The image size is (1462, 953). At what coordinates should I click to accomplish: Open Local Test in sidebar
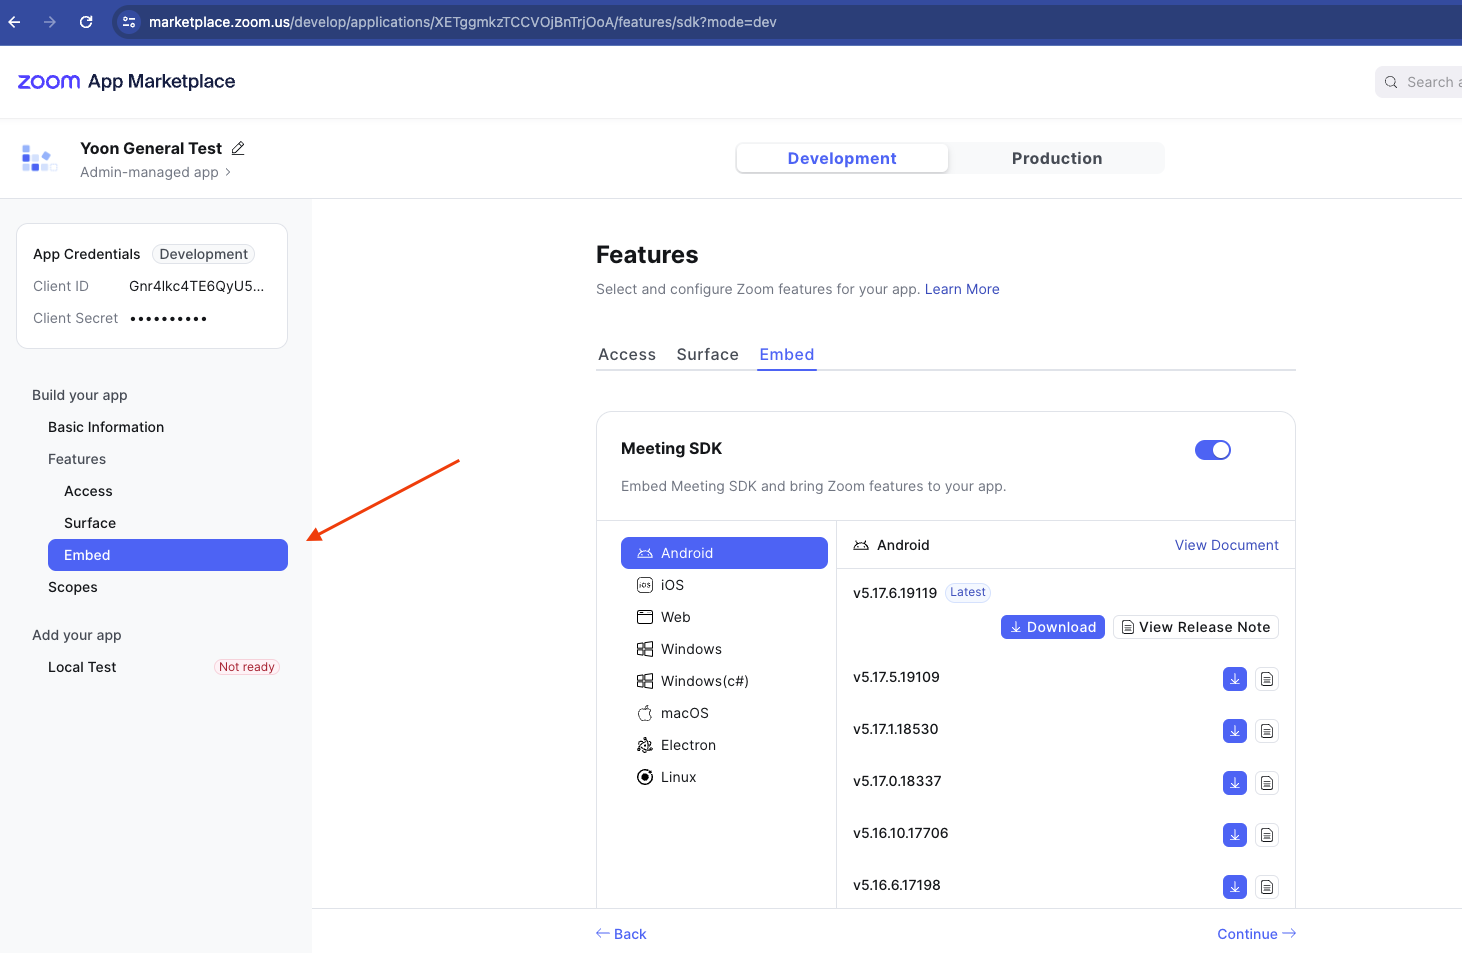82,667
